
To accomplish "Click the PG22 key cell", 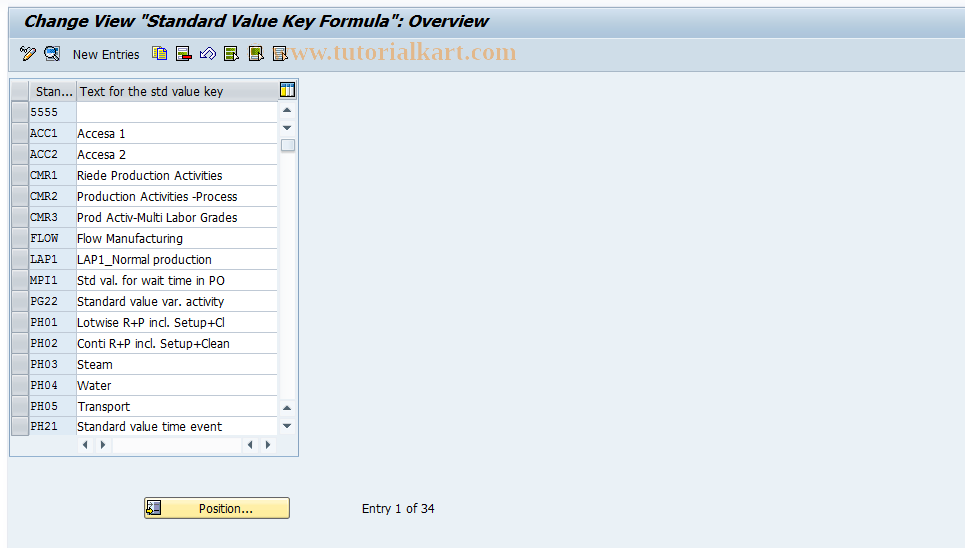I will (x=52, y=301).
